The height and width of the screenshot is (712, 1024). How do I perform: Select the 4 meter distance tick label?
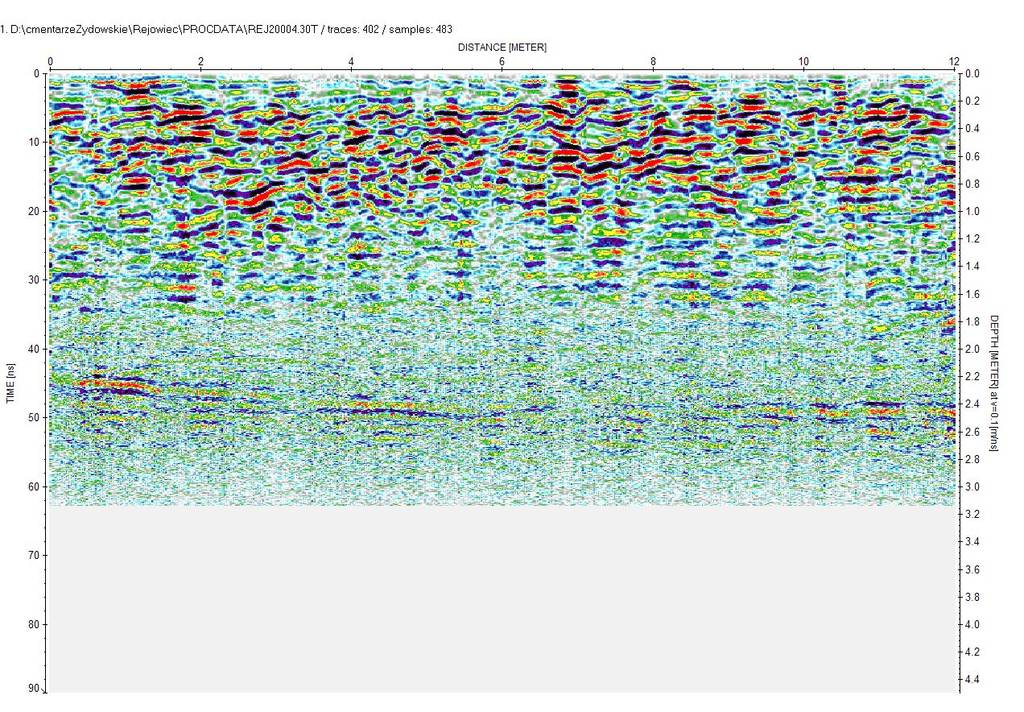(351, 62)
